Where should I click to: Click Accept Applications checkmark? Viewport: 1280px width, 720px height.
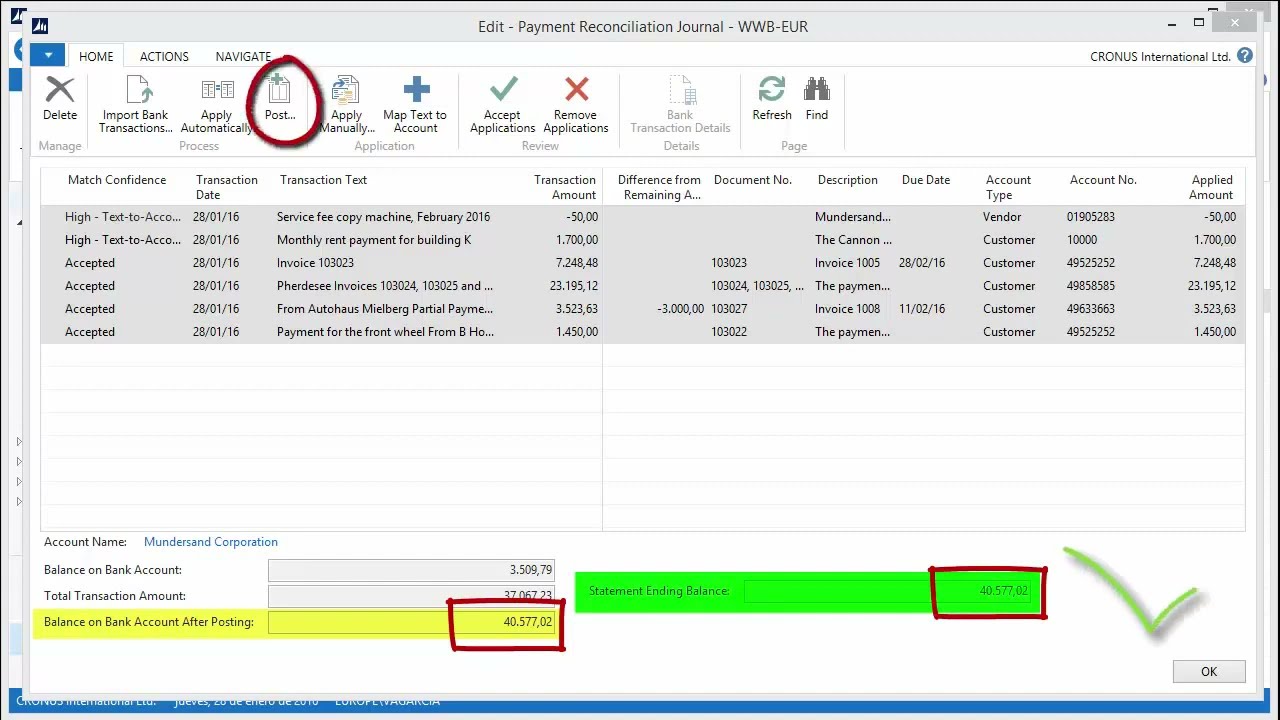[x=503, y=90]
